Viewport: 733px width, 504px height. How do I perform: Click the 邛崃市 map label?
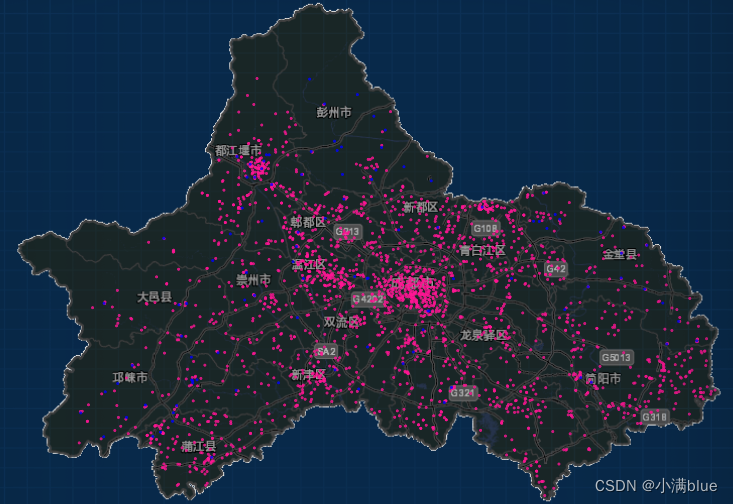coord(130,377)
